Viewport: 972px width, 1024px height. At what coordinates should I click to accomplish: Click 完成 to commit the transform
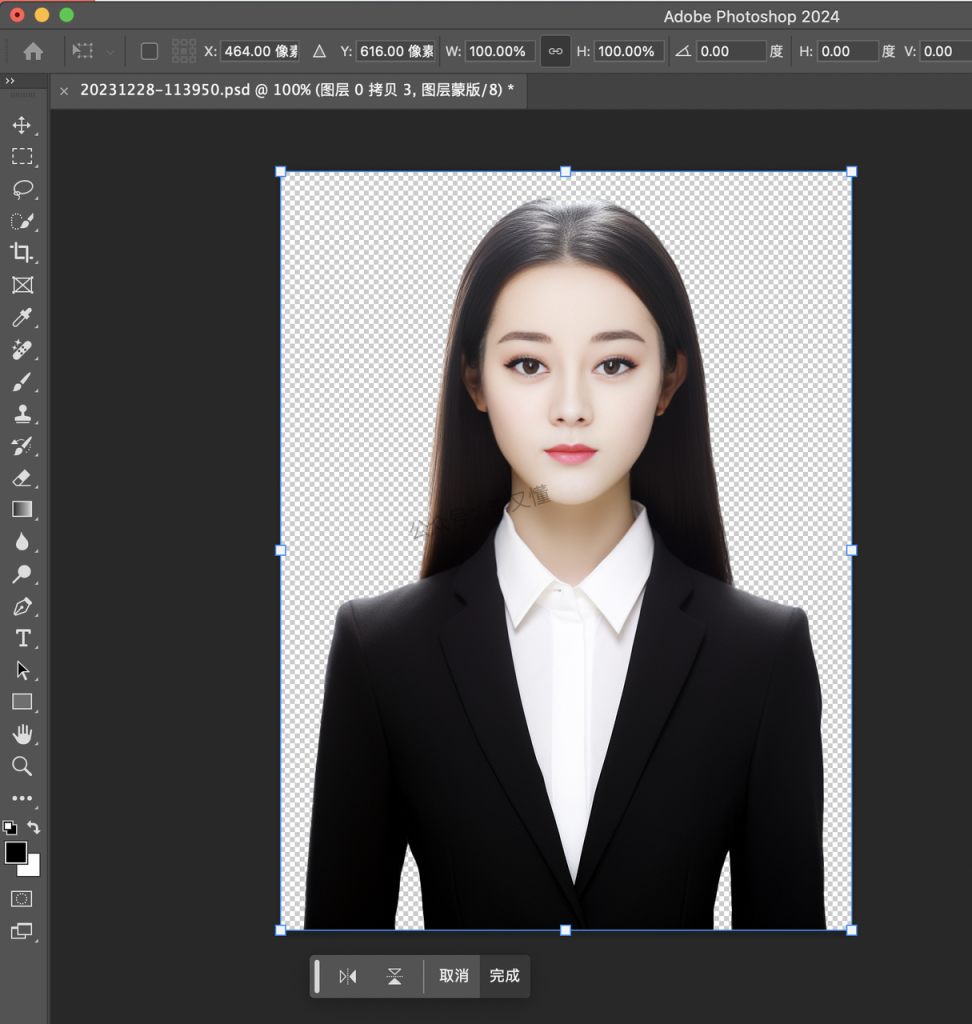504,976
